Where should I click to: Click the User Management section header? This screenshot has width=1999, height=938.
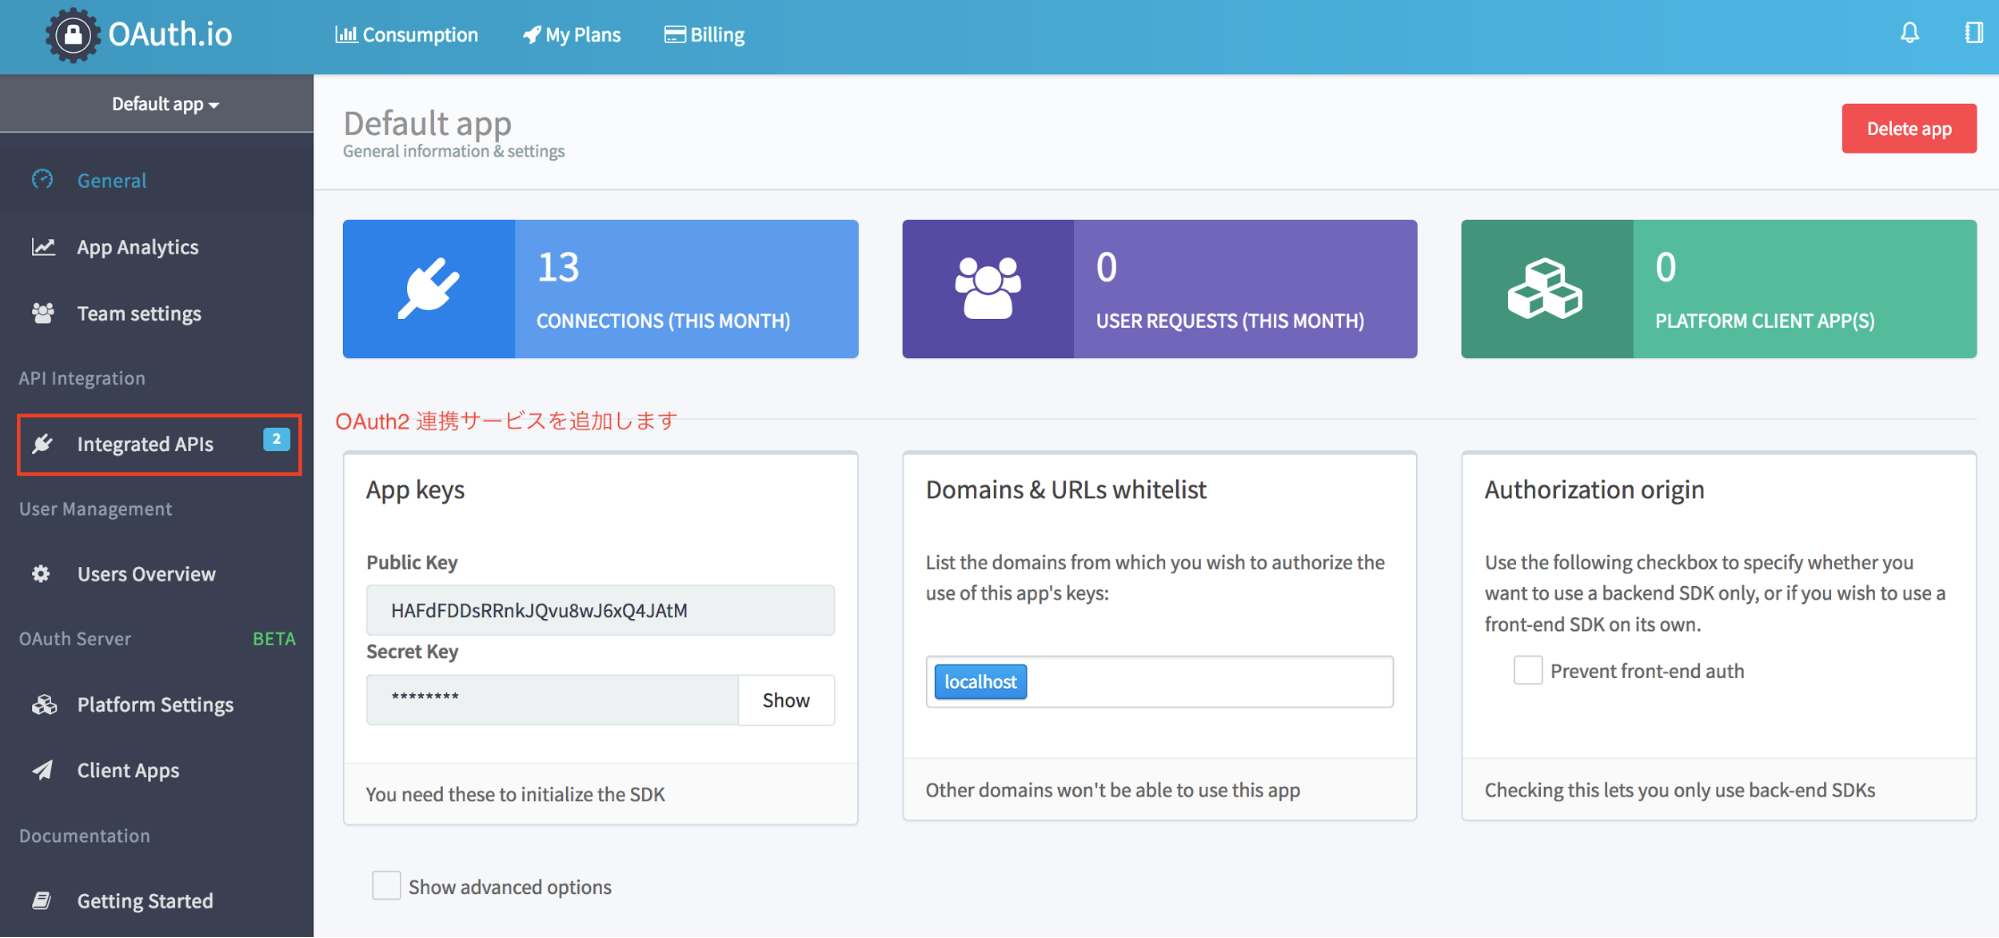point(95,509)
